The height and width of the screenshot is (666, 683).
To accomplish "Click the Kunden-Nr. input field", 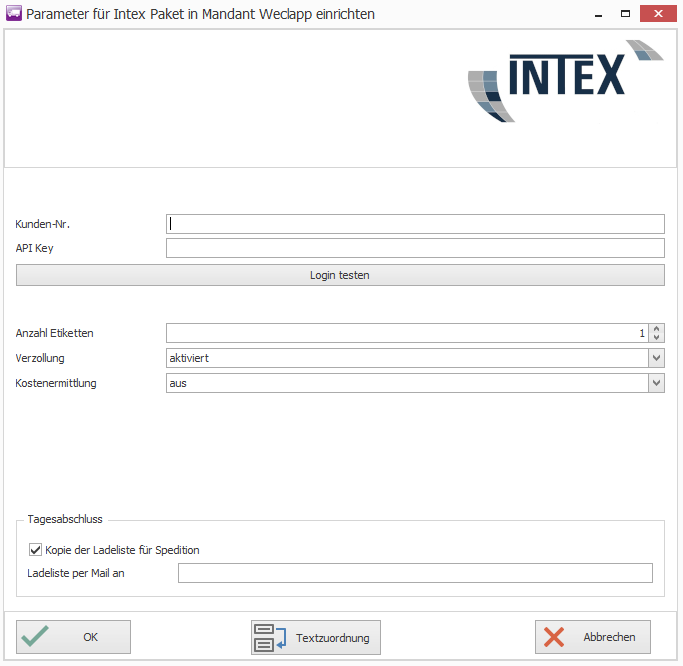I will 415,224.
